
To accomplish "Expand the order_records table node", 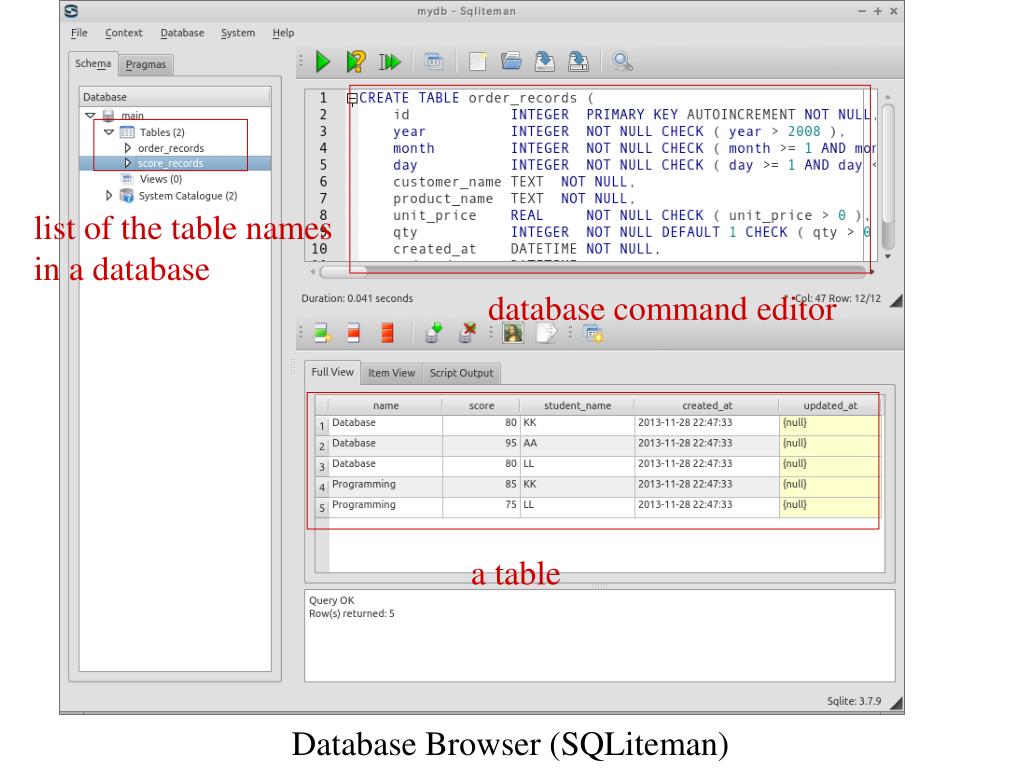I will tap(127, 148).
